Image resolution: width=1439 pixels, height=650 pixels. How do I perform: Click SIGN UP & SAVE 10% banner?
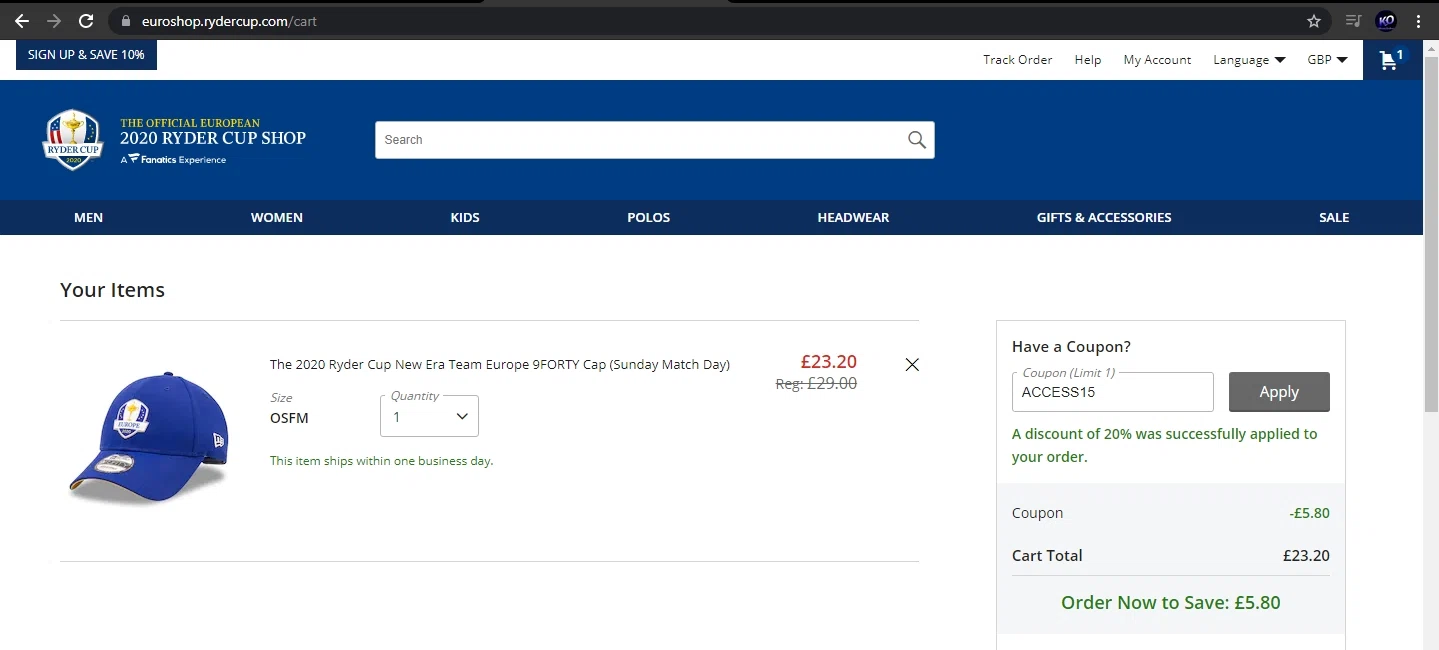click(86, 55)
